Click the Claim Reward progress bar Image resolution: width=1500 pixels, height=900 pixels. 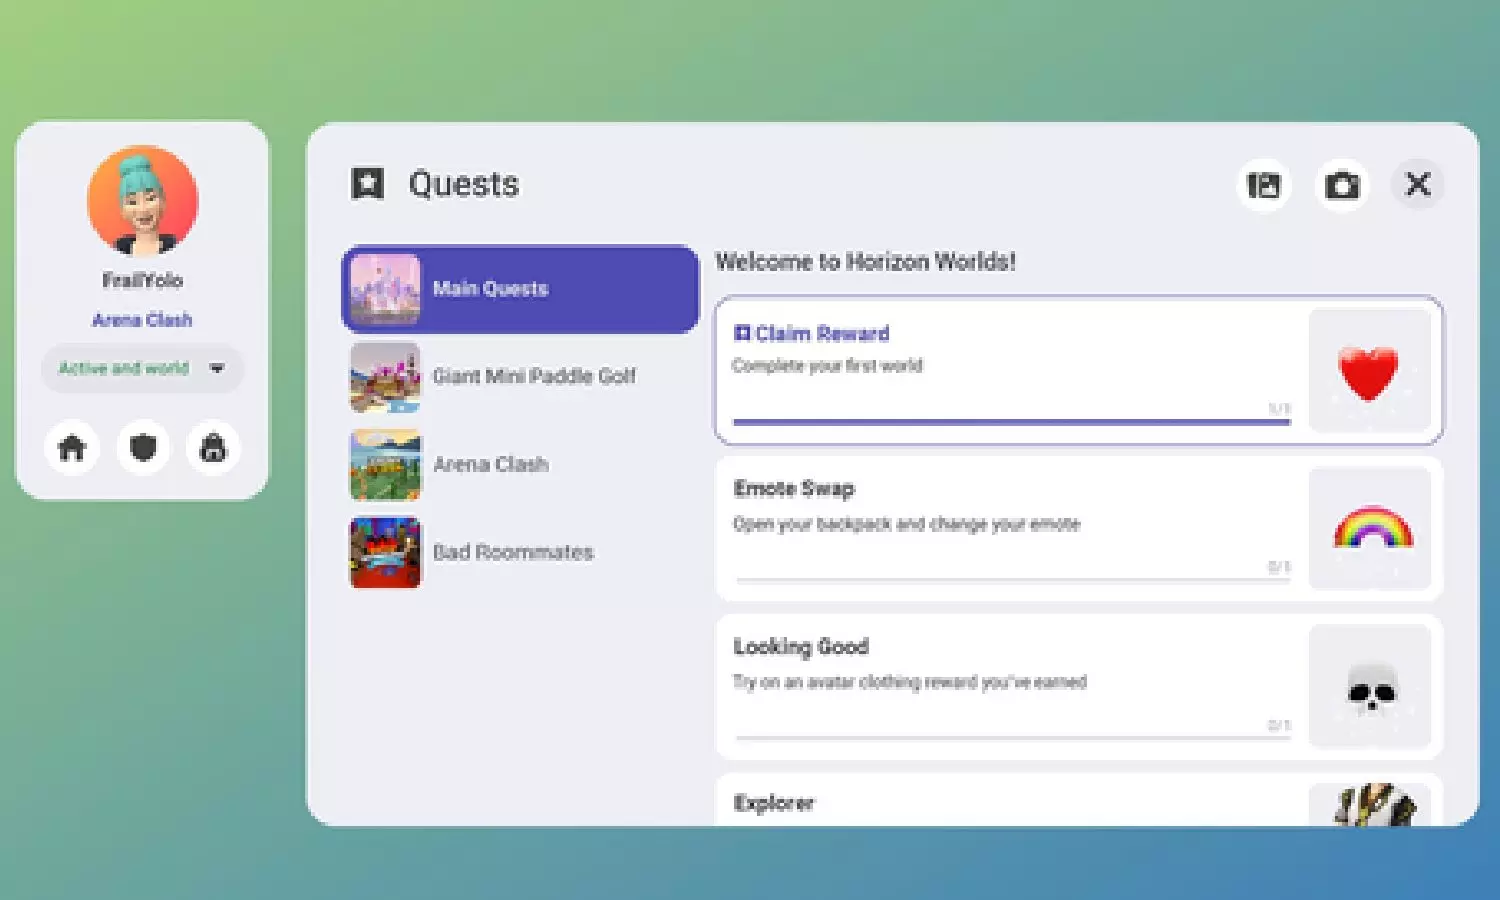point(1011,421)
